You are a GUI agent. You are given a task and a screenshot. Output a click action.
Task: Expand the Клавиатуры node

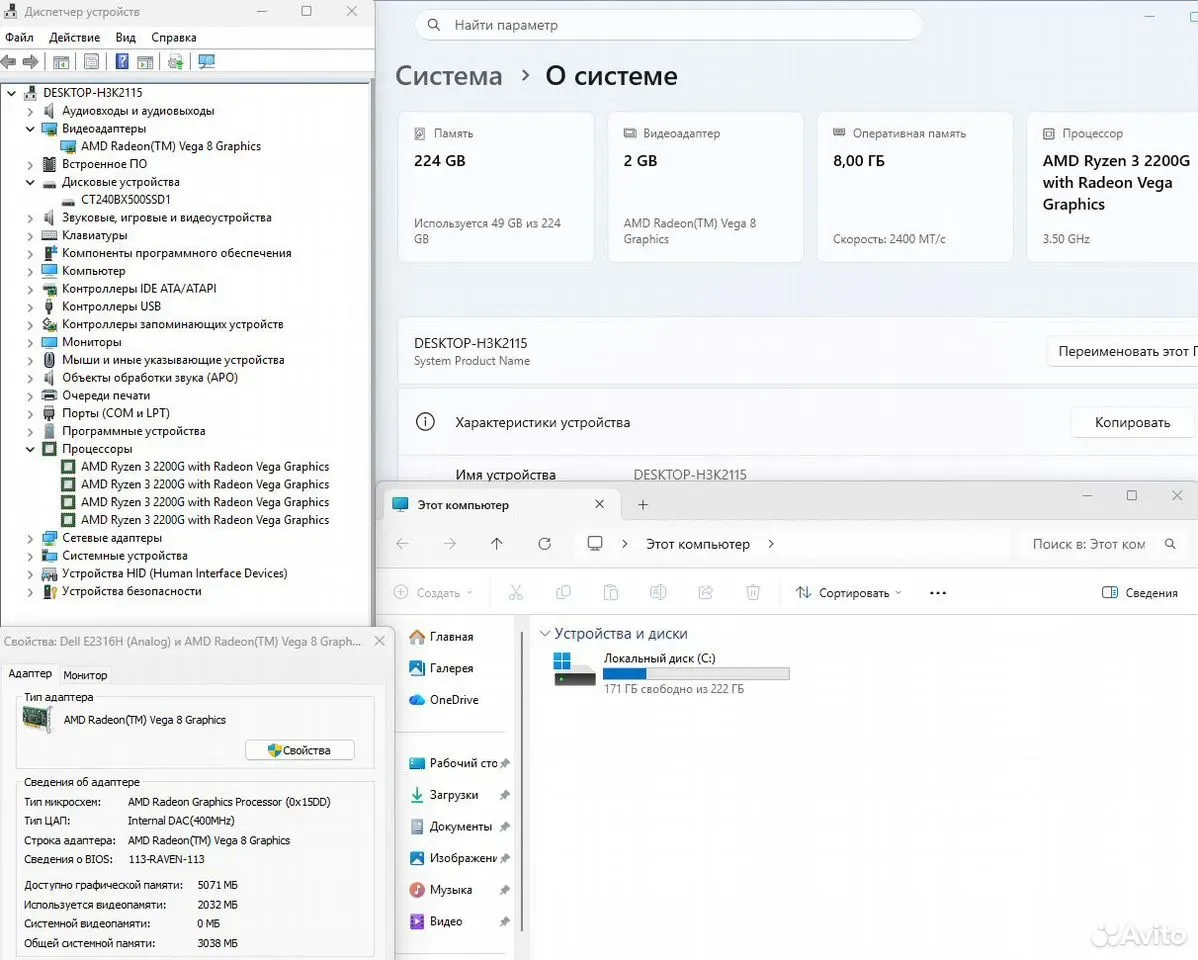[x=31, y=236]
